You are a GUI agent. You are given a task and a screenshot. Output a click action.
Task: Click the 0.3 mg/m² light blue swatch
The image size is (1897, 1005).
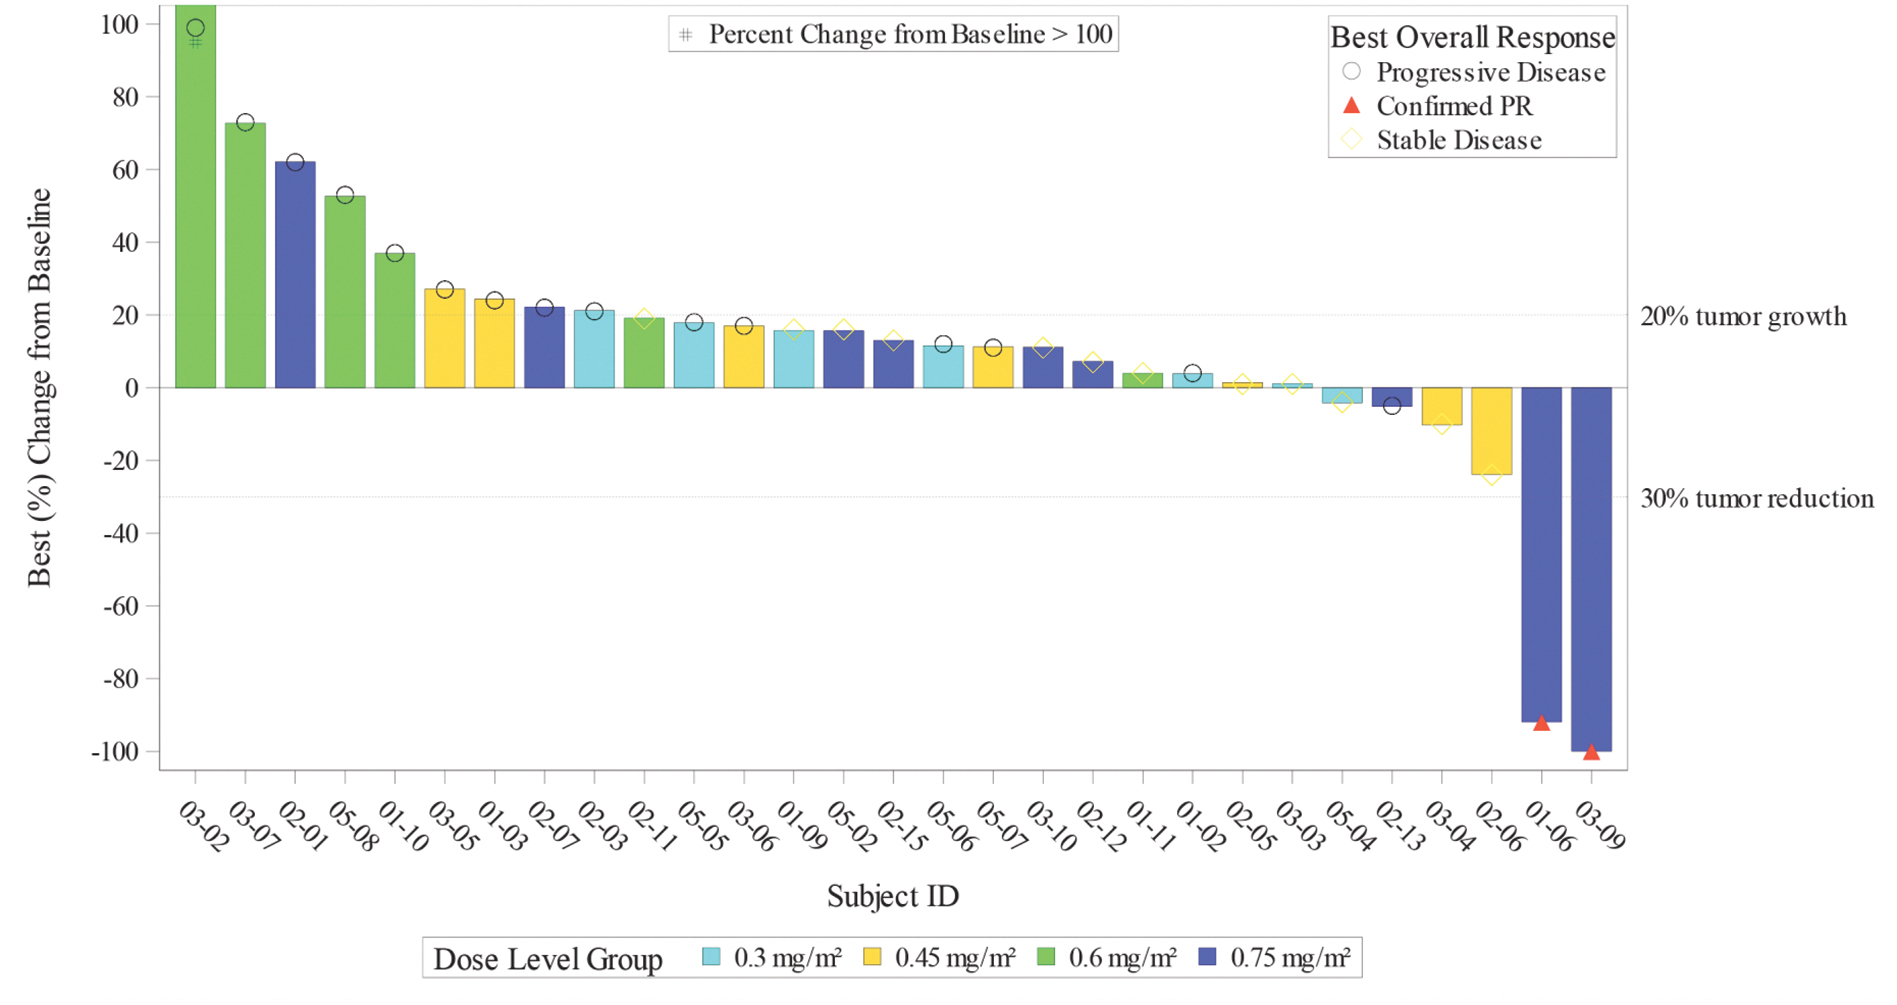pos(711,957)
